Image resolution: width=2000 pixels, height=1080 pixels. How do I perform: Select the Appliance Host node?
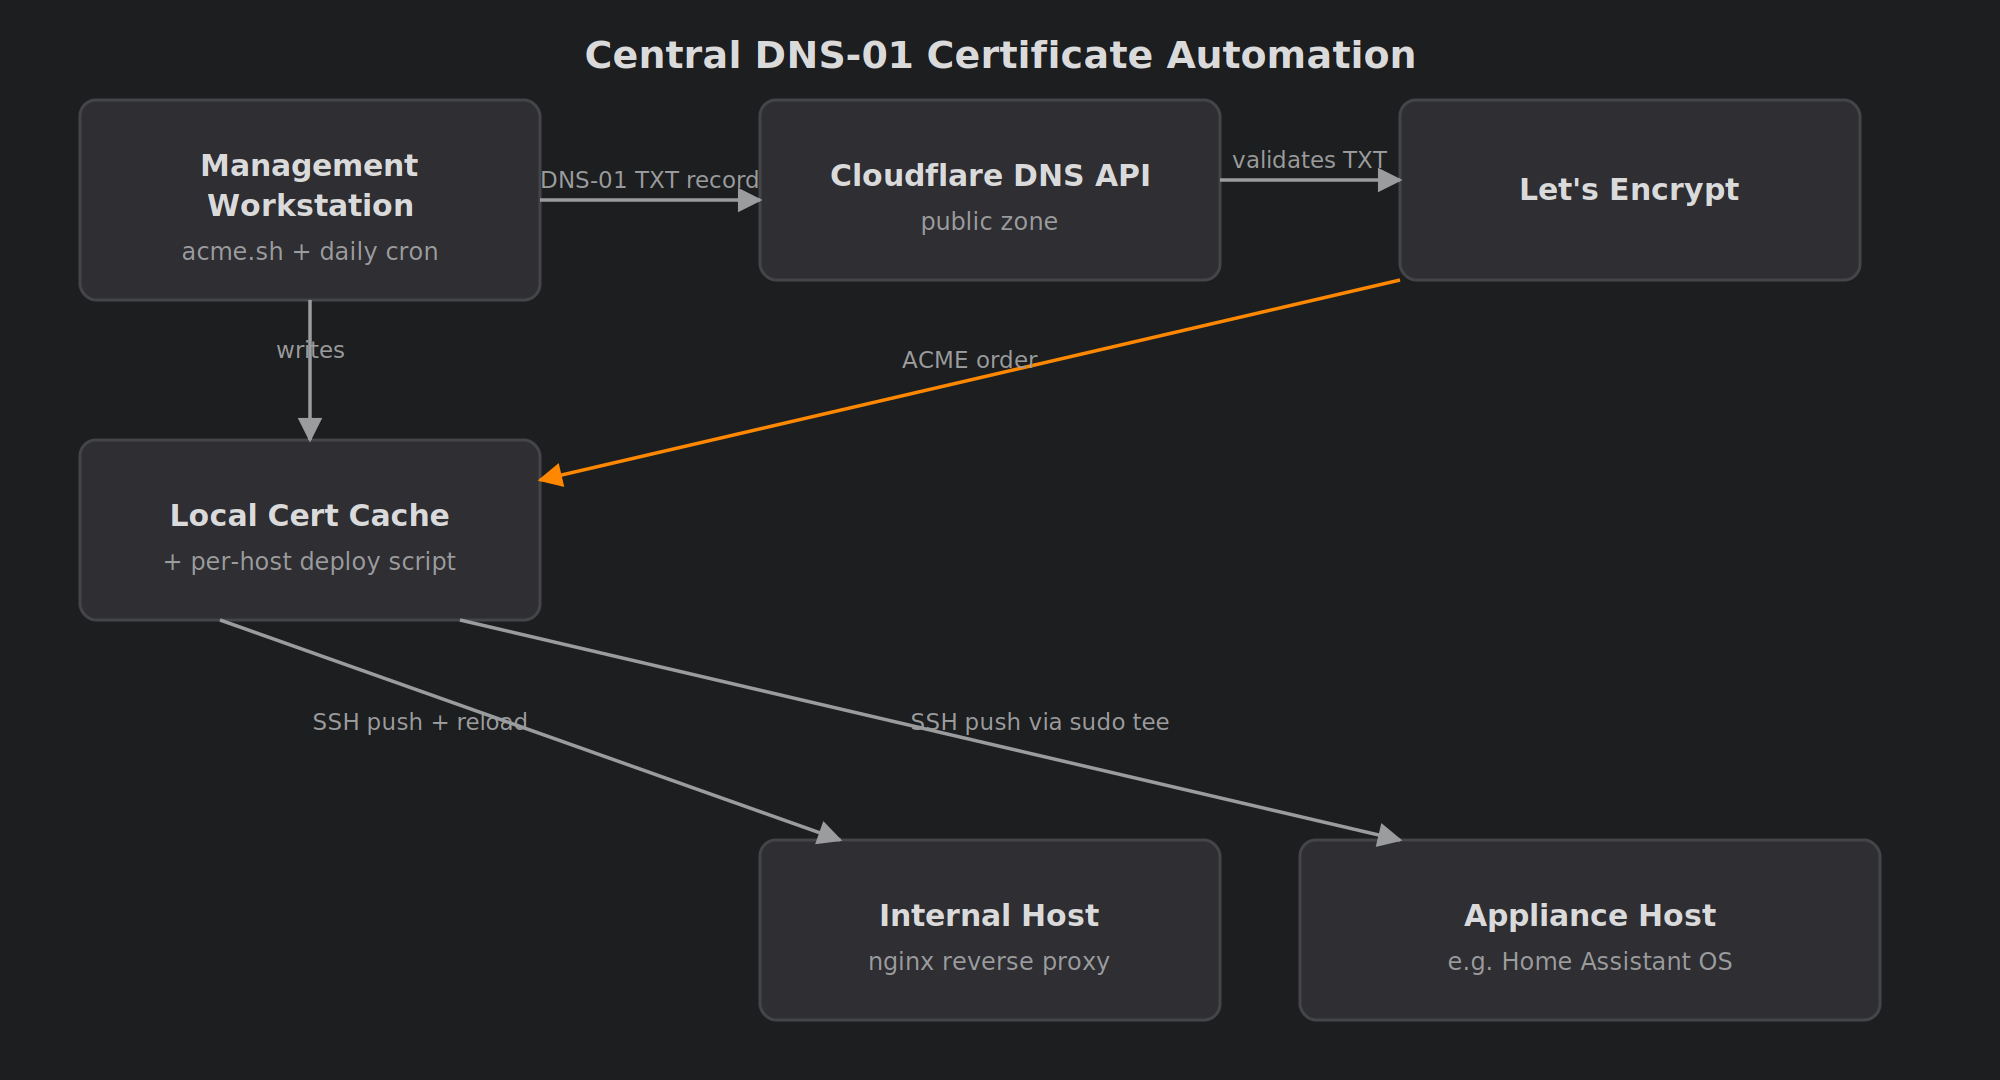pyautogui.click(x=1590, y=930)
